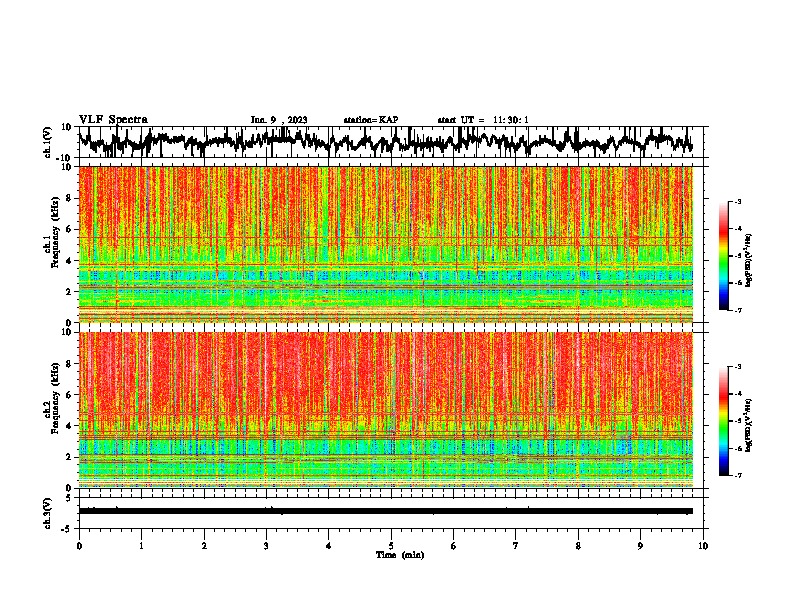Click inside the ch.1 spectrogram panel
Viewport: 792px width, 612px height.
pyautogui.click(x=386, y=244)
